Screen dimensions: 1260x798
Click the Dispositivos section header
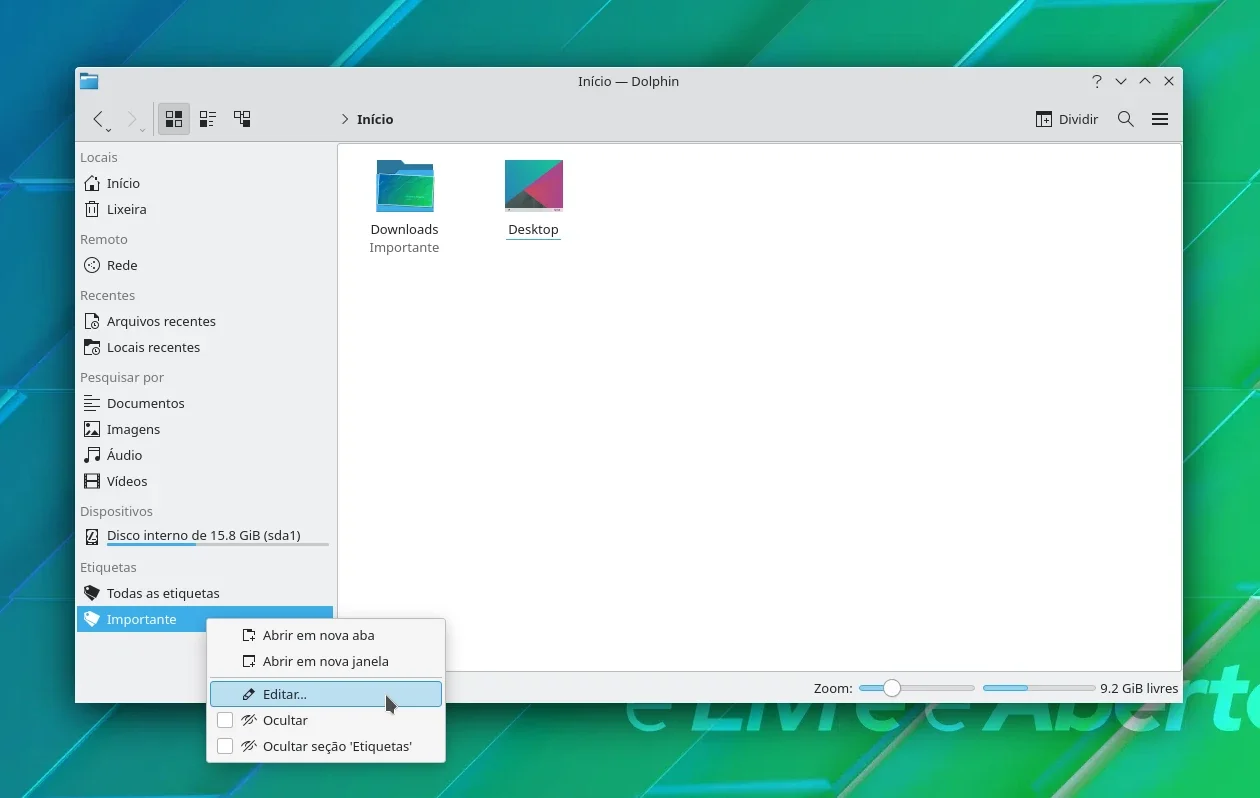pyautogui.click(x=116, y=511)
